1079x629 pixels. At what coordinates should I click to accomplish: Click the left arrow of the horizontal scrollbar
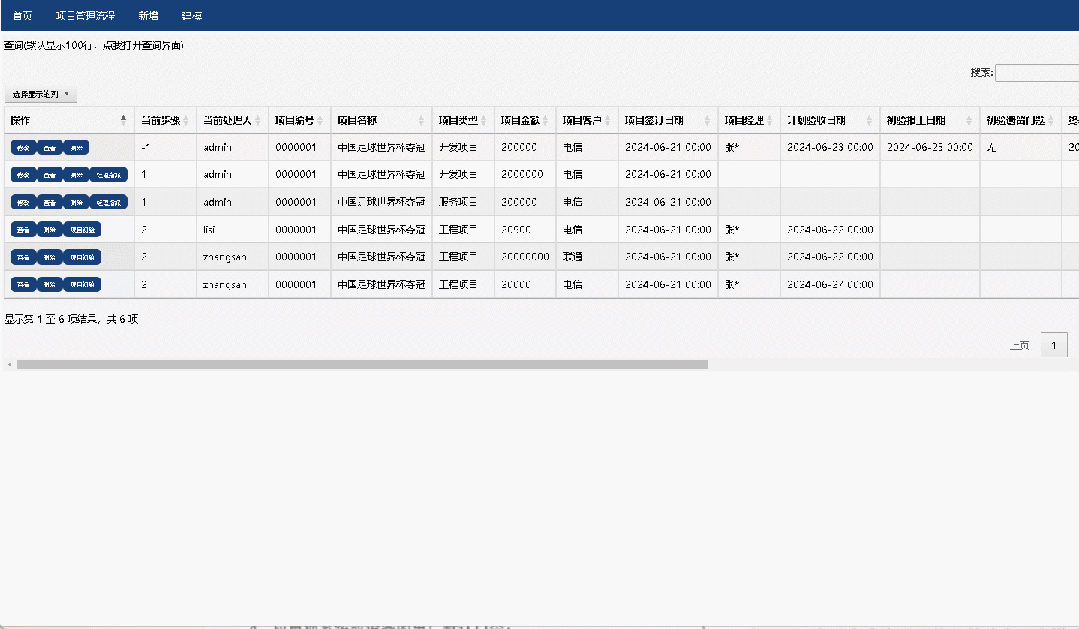[x=9, y=364]
